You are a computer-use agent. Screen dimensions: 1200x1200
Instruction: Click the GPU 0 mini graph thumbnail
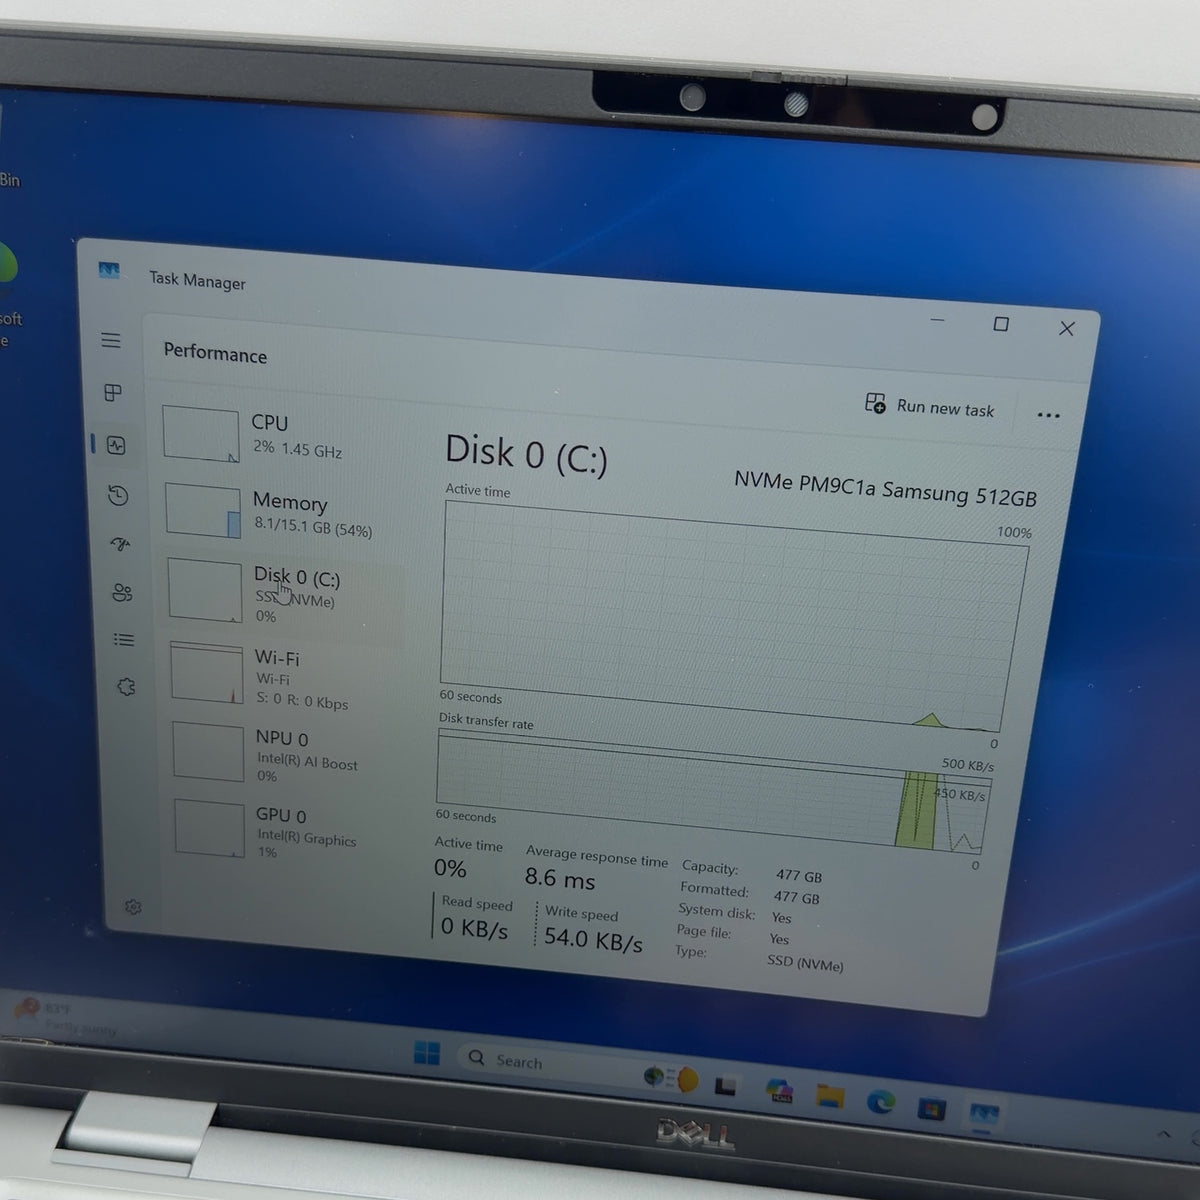(210, 829)
